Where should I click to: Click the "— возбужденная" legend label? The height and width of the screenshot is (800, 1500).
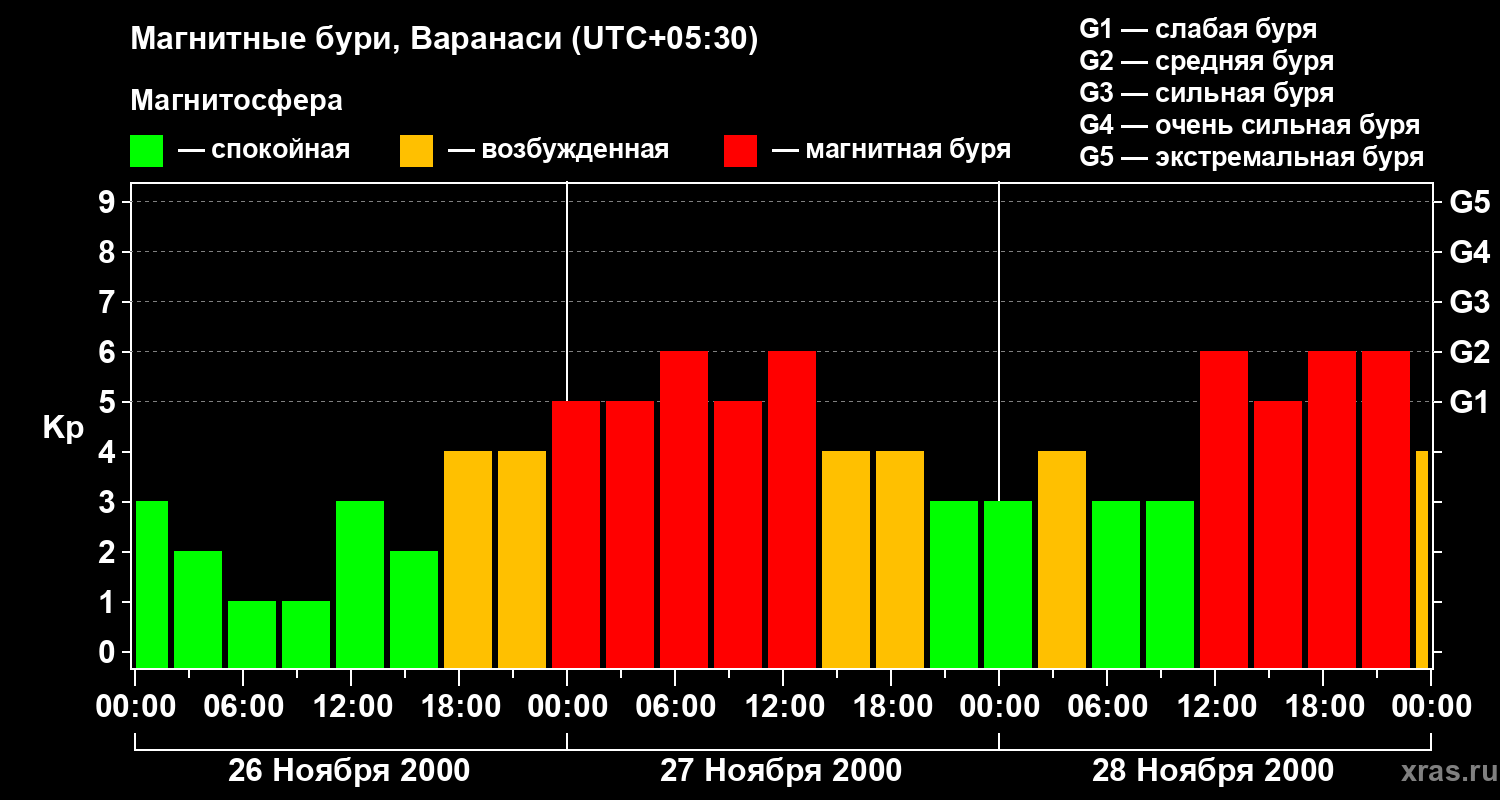[x=558, y=150]
